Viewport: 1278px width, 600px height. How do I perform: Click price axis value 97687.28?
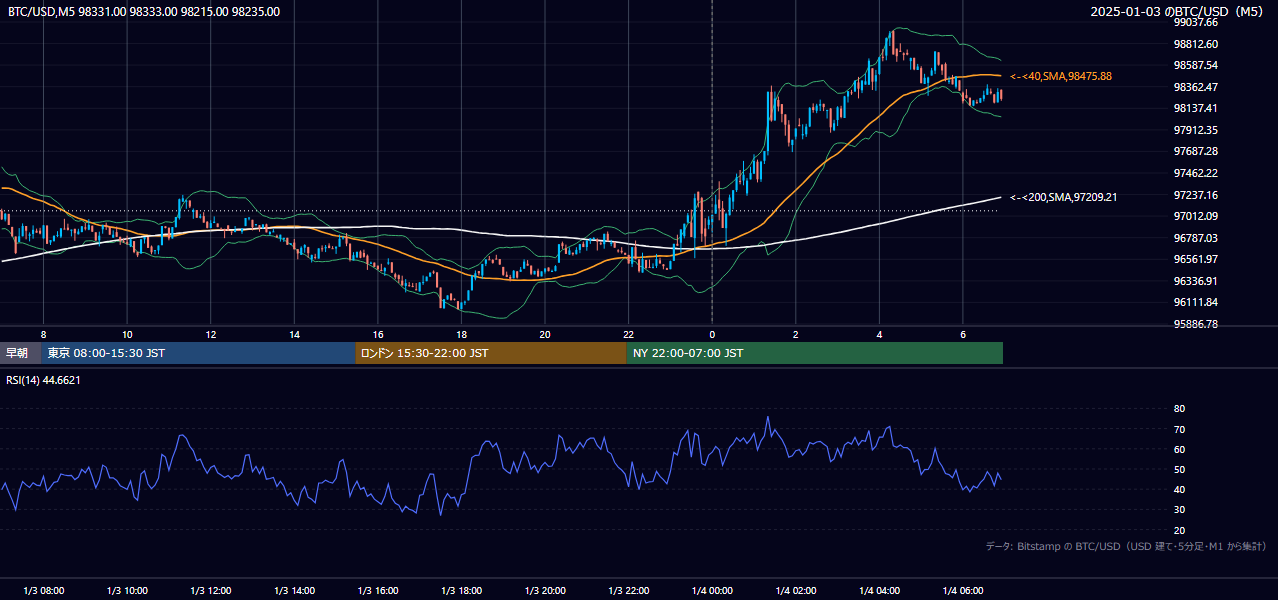point(1196,151)
